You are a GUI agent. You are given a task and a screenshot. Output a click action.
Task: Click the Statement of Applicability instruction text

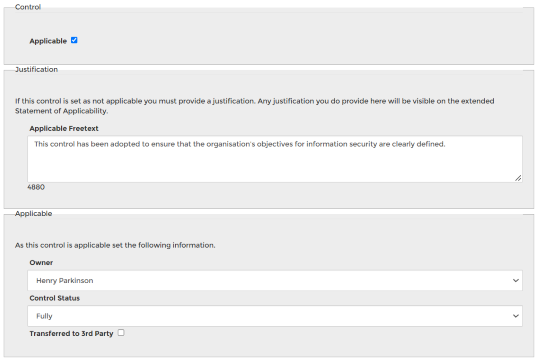tap(254, 106)
